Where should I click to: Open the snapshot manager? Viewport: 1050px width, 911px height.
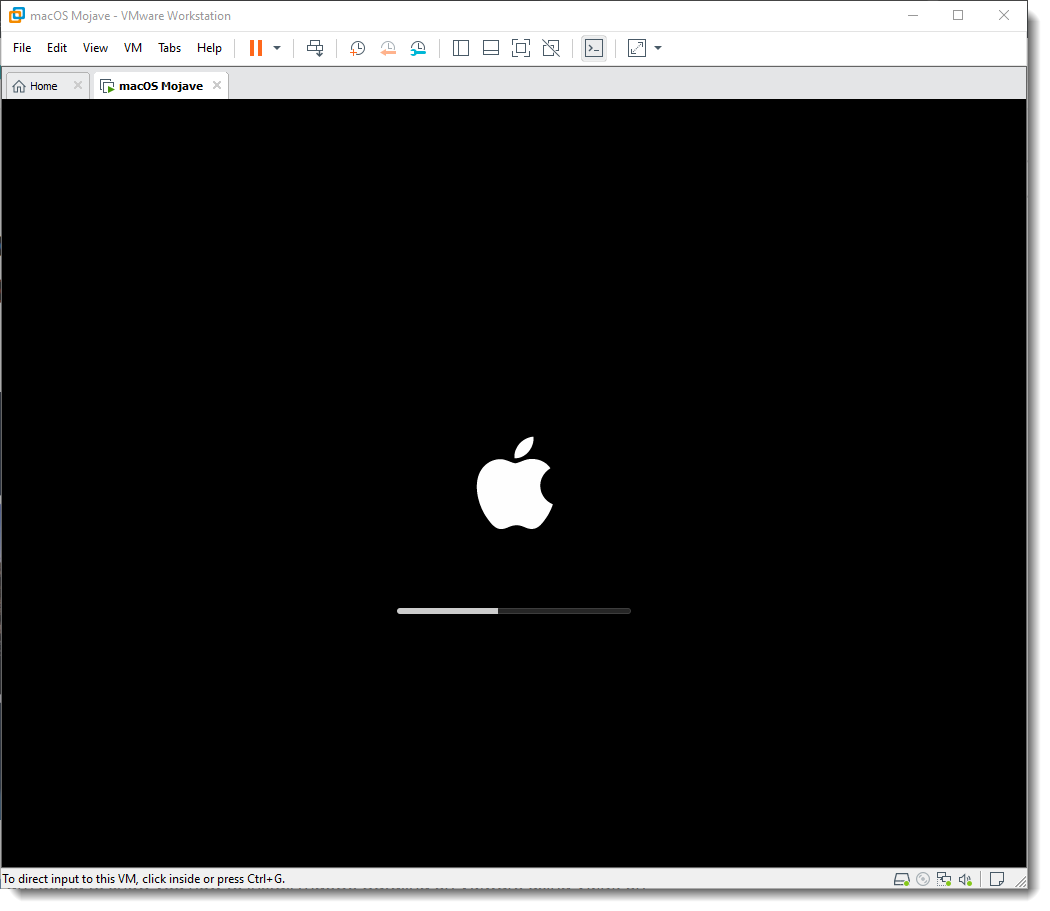pyautogui.click(x=418, y=48)
